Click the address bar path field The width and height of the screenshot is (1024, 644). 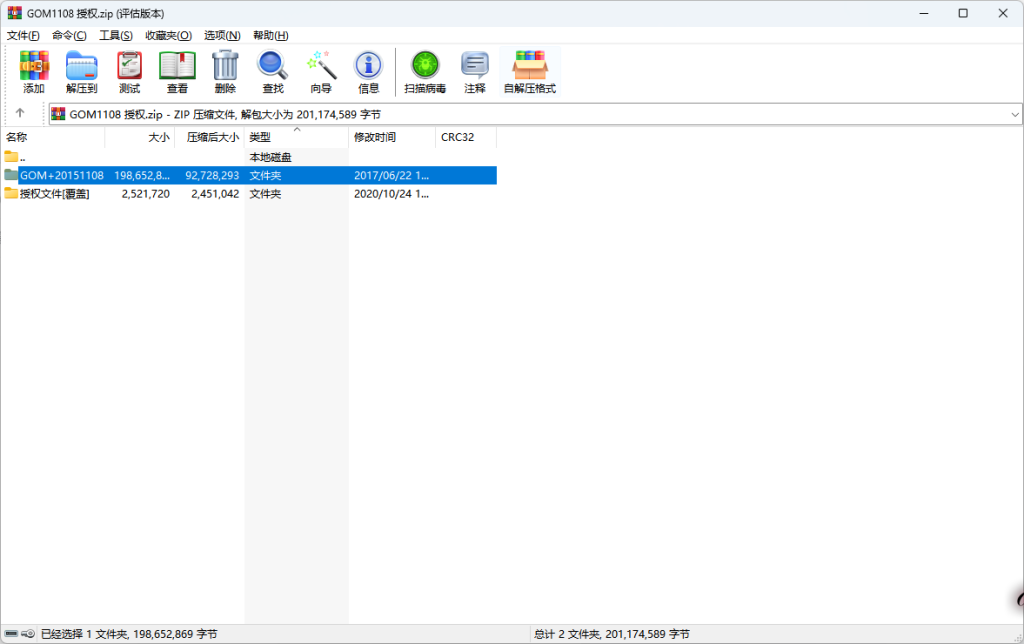(535, 114)
